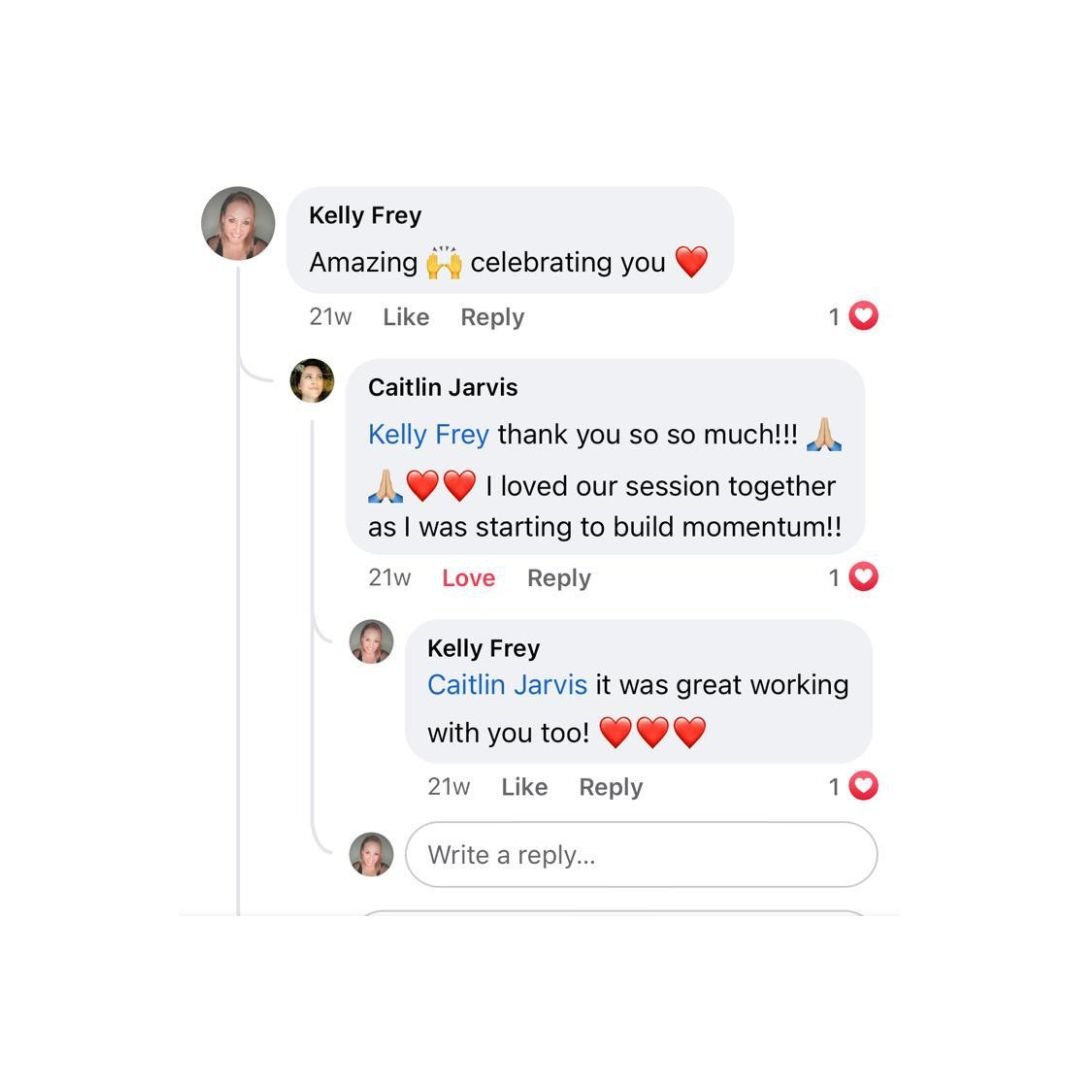
Task: Click the avatar beside the reply box
Action: tap(371, 854)
